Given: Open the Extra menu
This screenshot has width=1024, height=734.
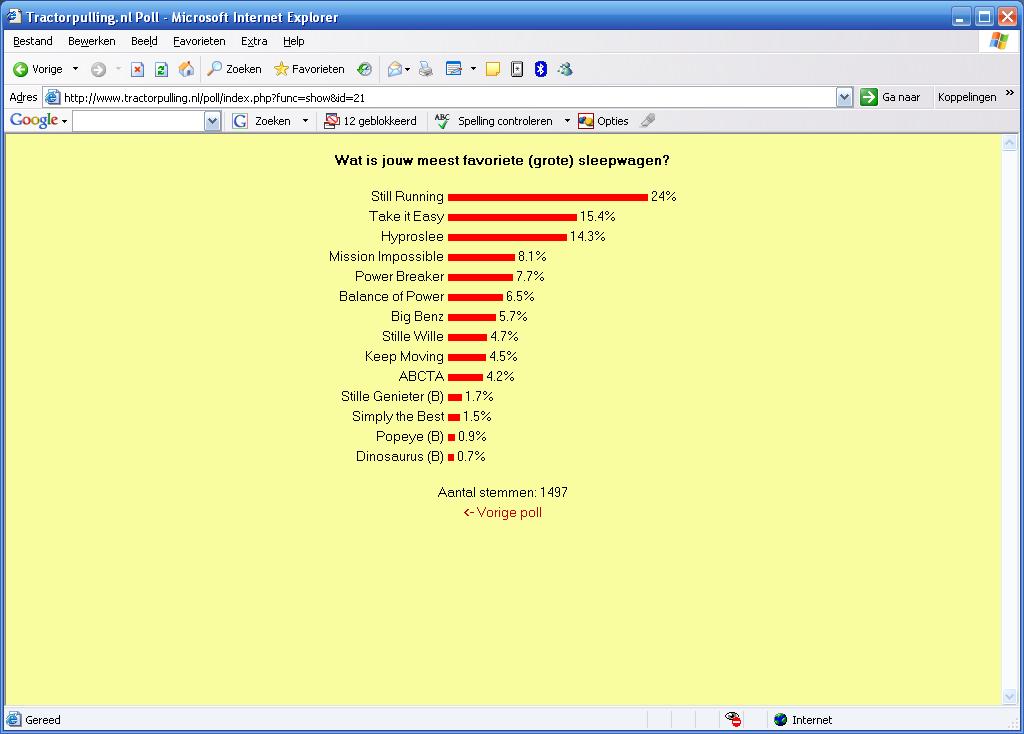Looking at the screenshot, I should pyautogui.click(x=254, y=41).
